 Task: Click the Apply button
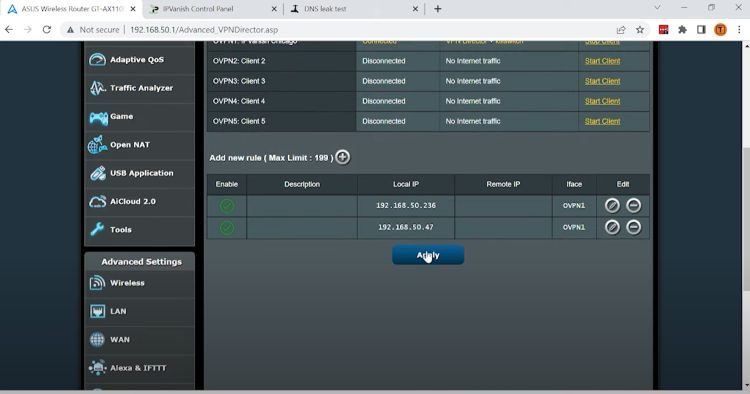(428, 255)
